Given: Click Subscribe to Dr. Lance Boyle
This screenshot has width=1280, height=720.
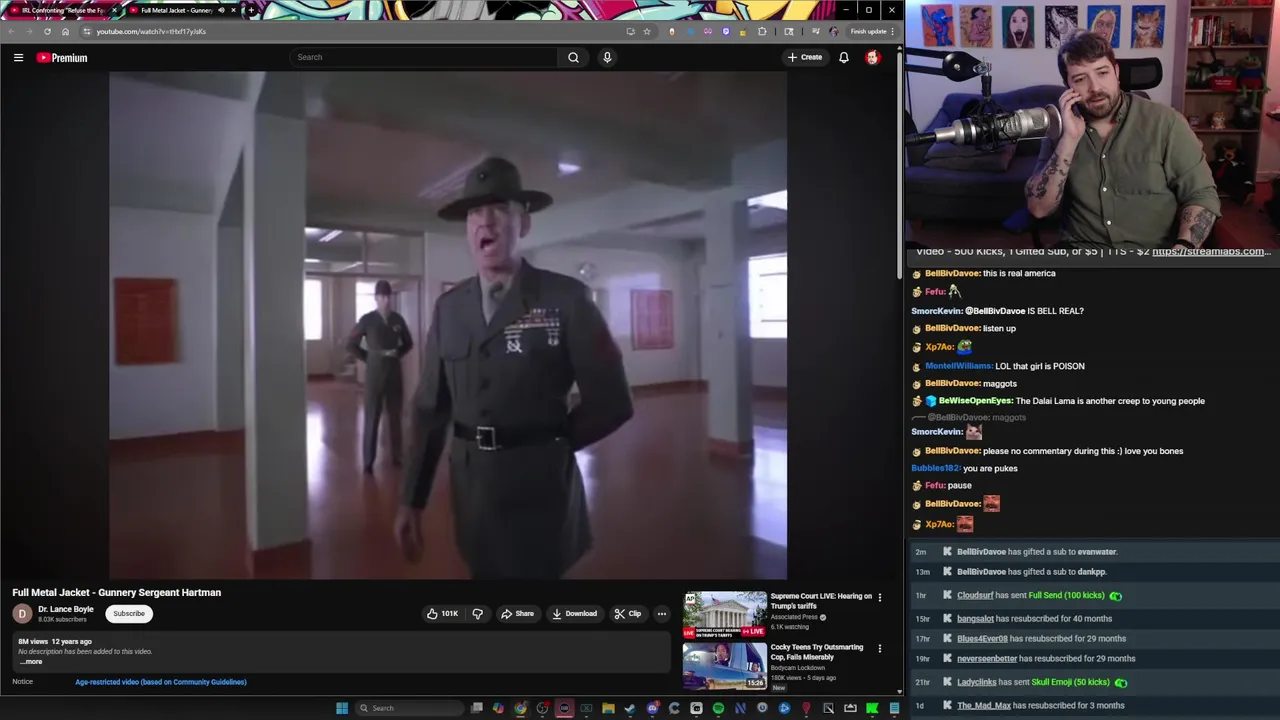Looking at the screenshot, I should (129, 614).
